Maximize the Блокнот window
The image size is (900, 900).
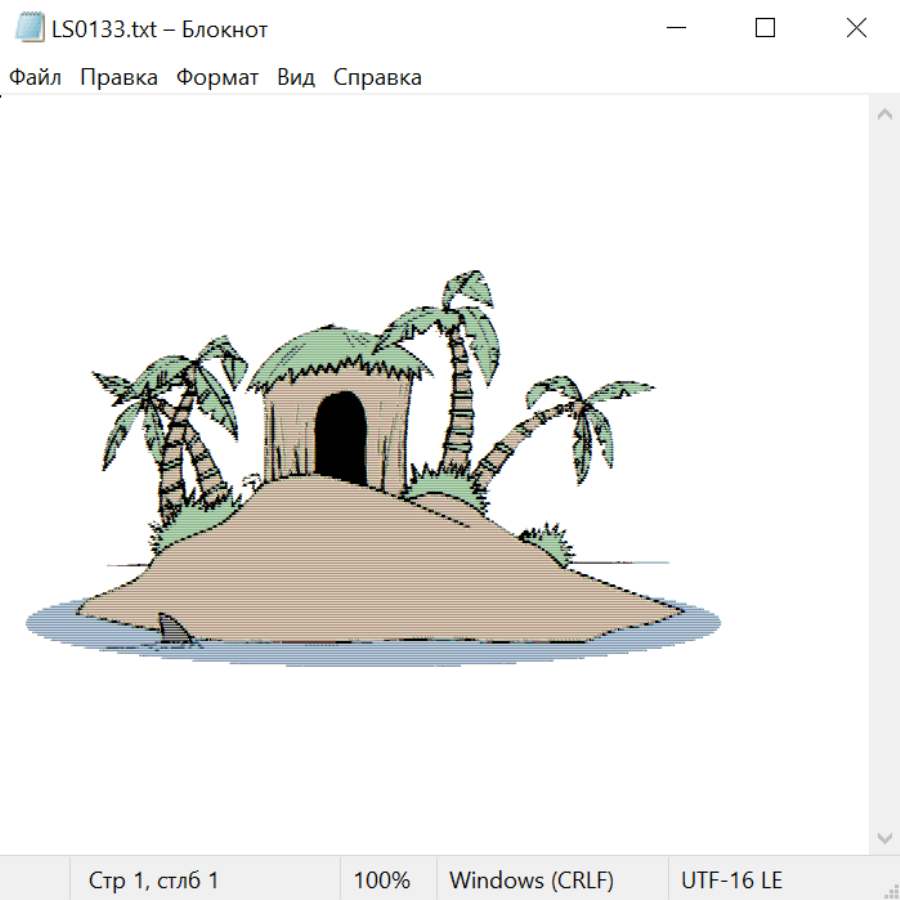click(765, 29)
